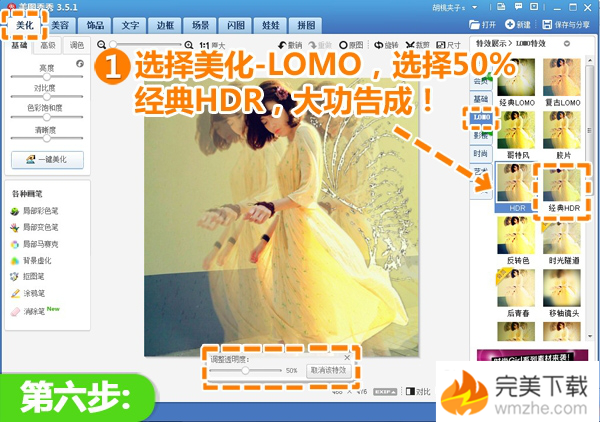Click the 取消该特效 cancel effect button
This screenshot has width=600, height=422.
pyautogui.click(x=328, y=370)
